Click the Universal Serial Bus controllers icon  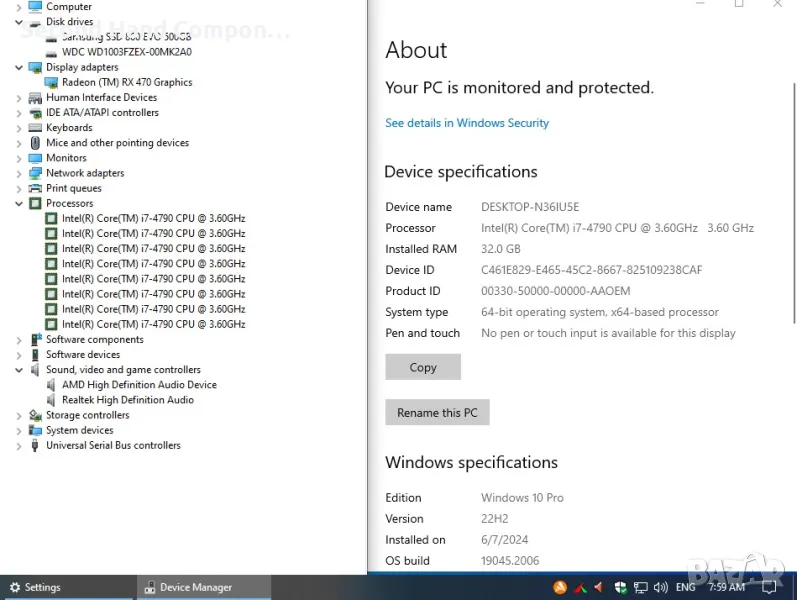(36, 446)
